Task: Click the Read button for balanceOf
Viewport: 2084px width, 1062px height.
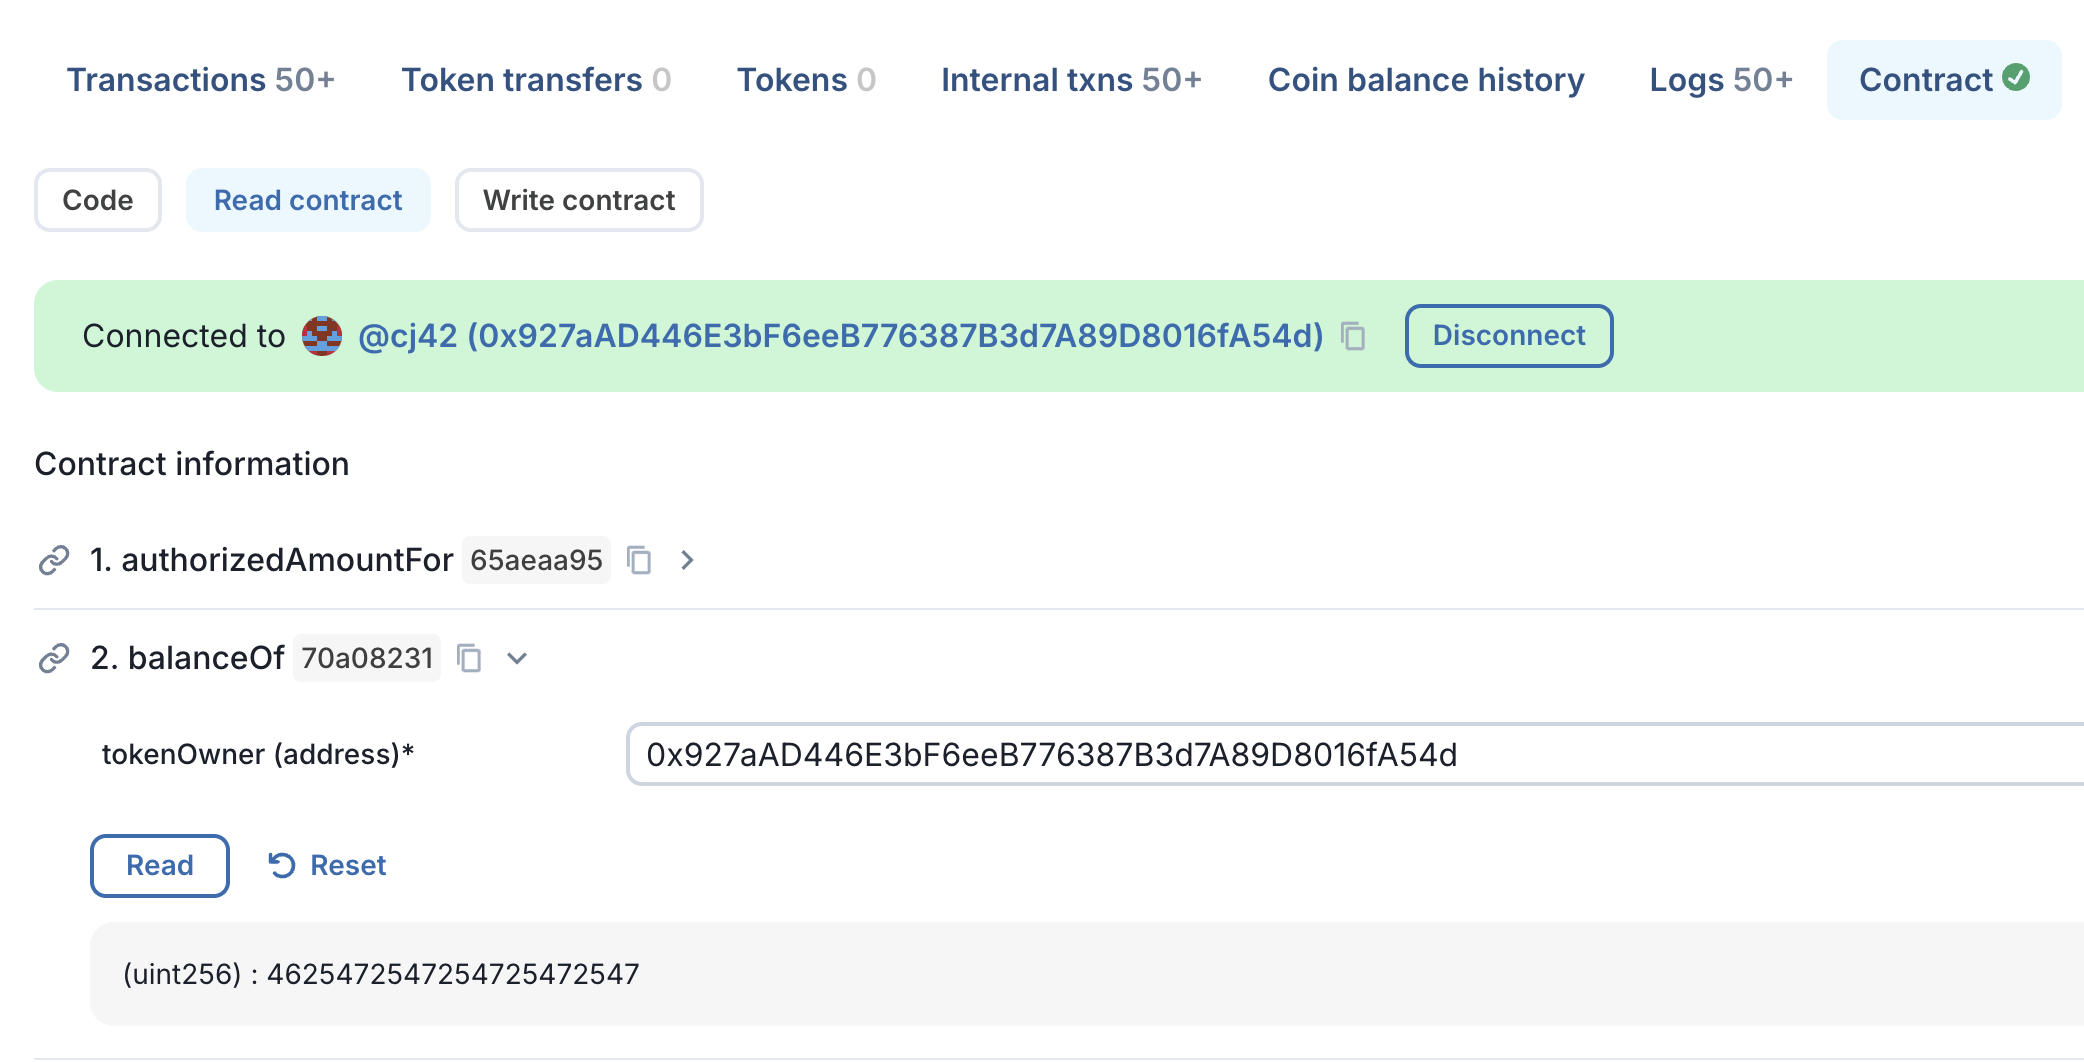Action: point(160,866)
